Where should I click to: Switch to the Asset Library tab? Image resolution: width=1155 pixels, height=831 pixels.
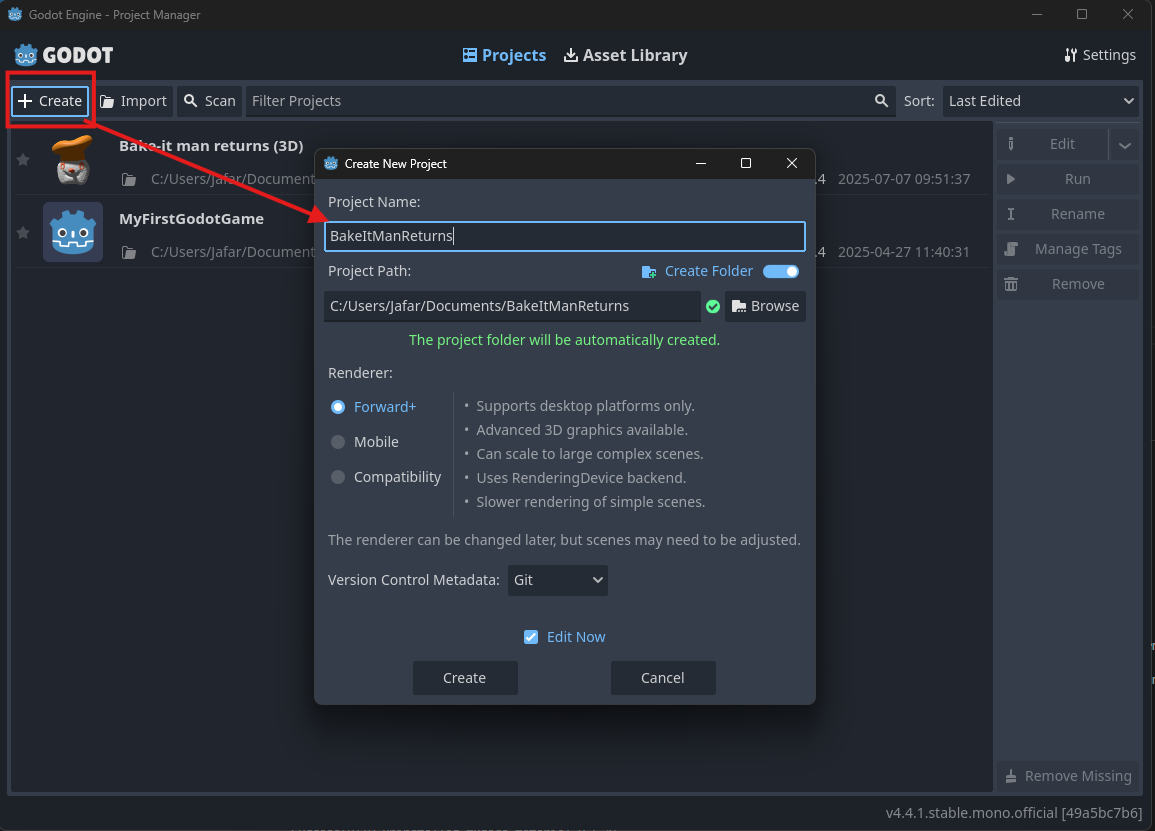625,55
